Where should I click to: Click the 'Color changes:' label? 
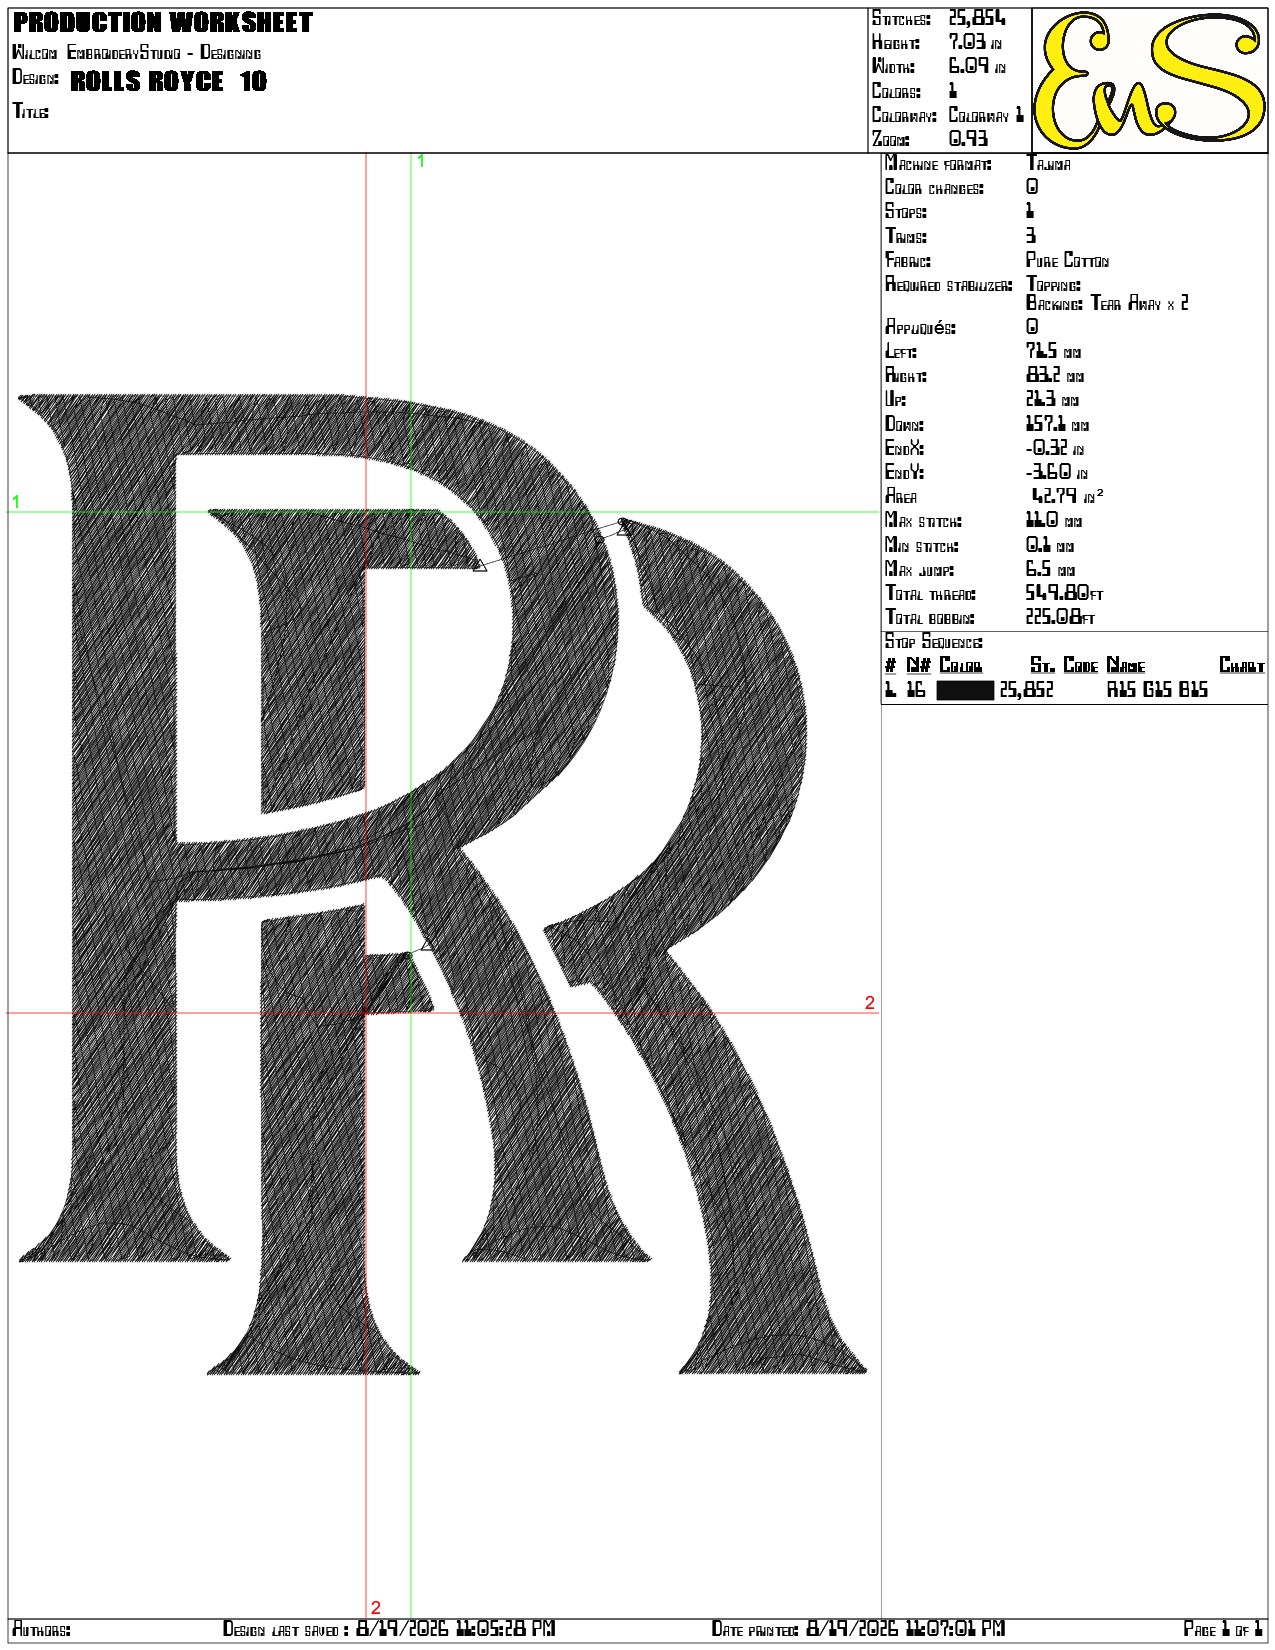935,188
